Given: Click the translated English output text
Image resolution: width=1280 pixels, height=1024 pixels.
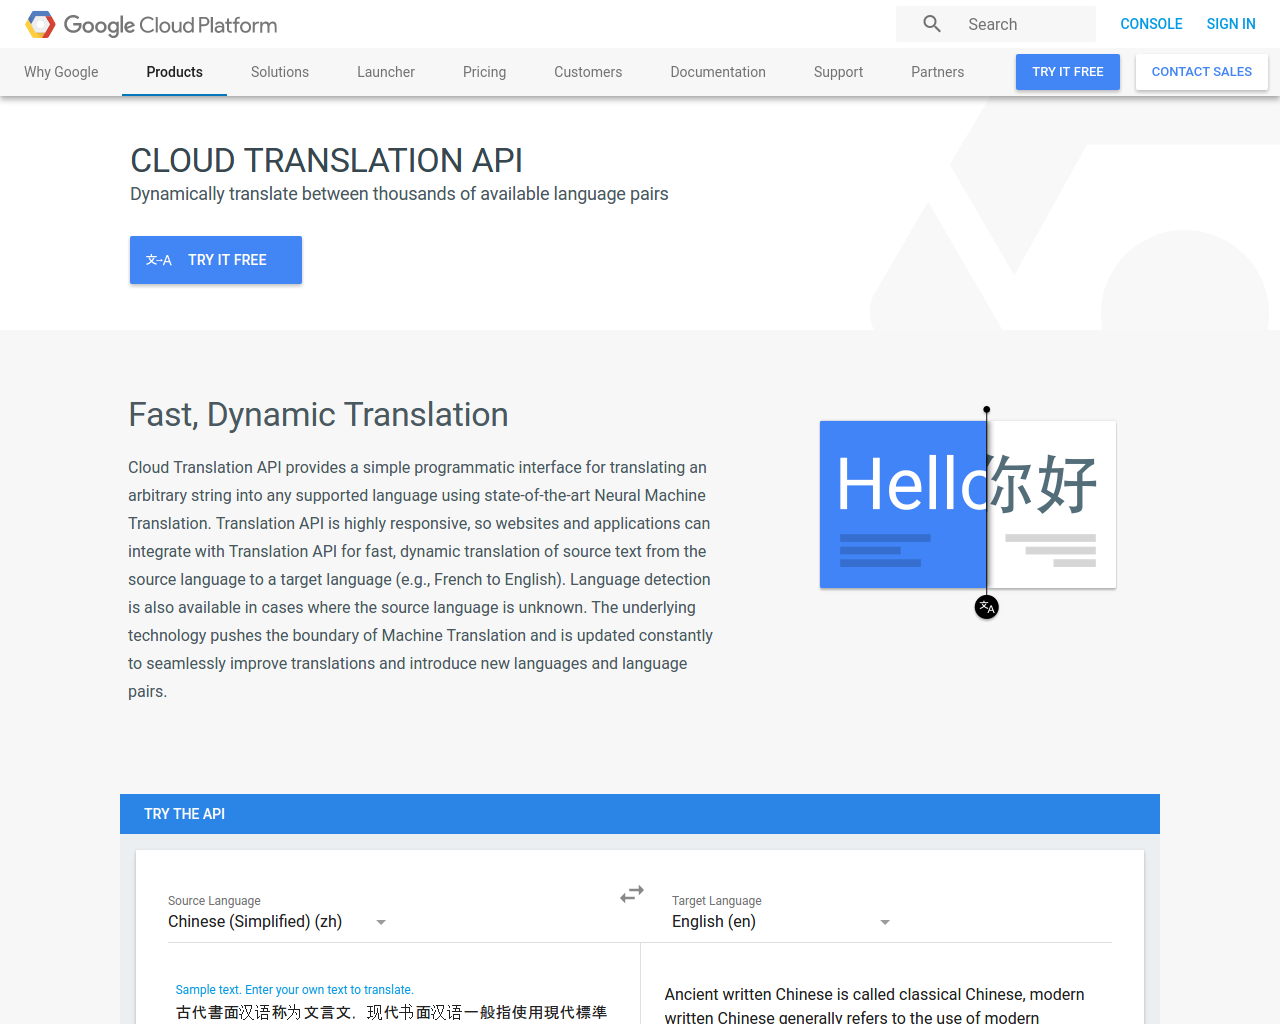Looking at the screenshot, I should (x=875, y=1005).
